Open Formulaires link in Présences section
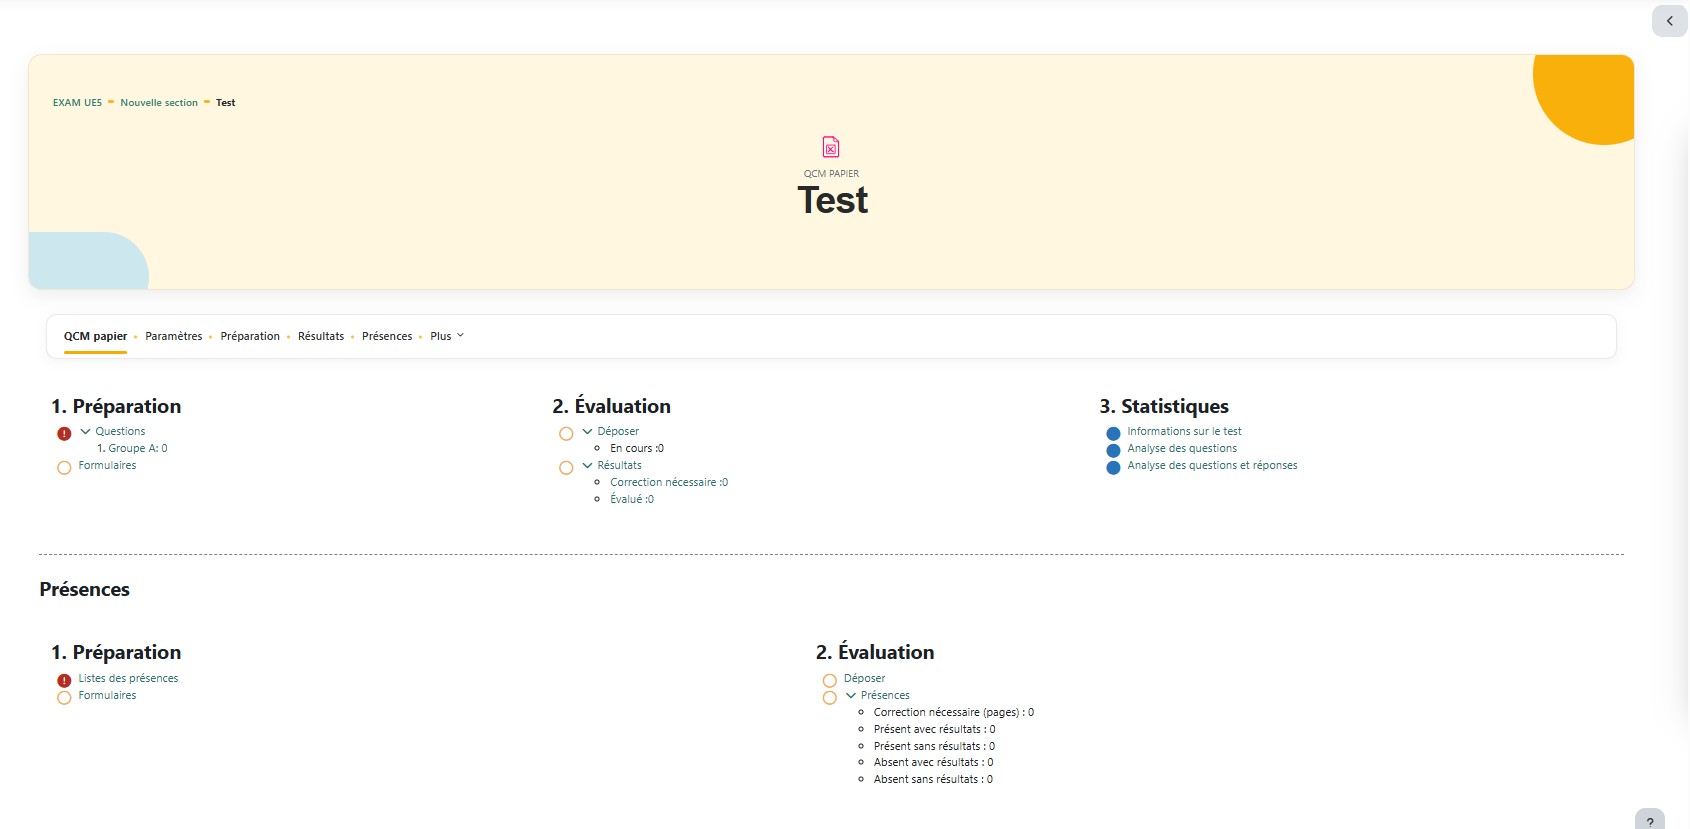 click(107, 696)
